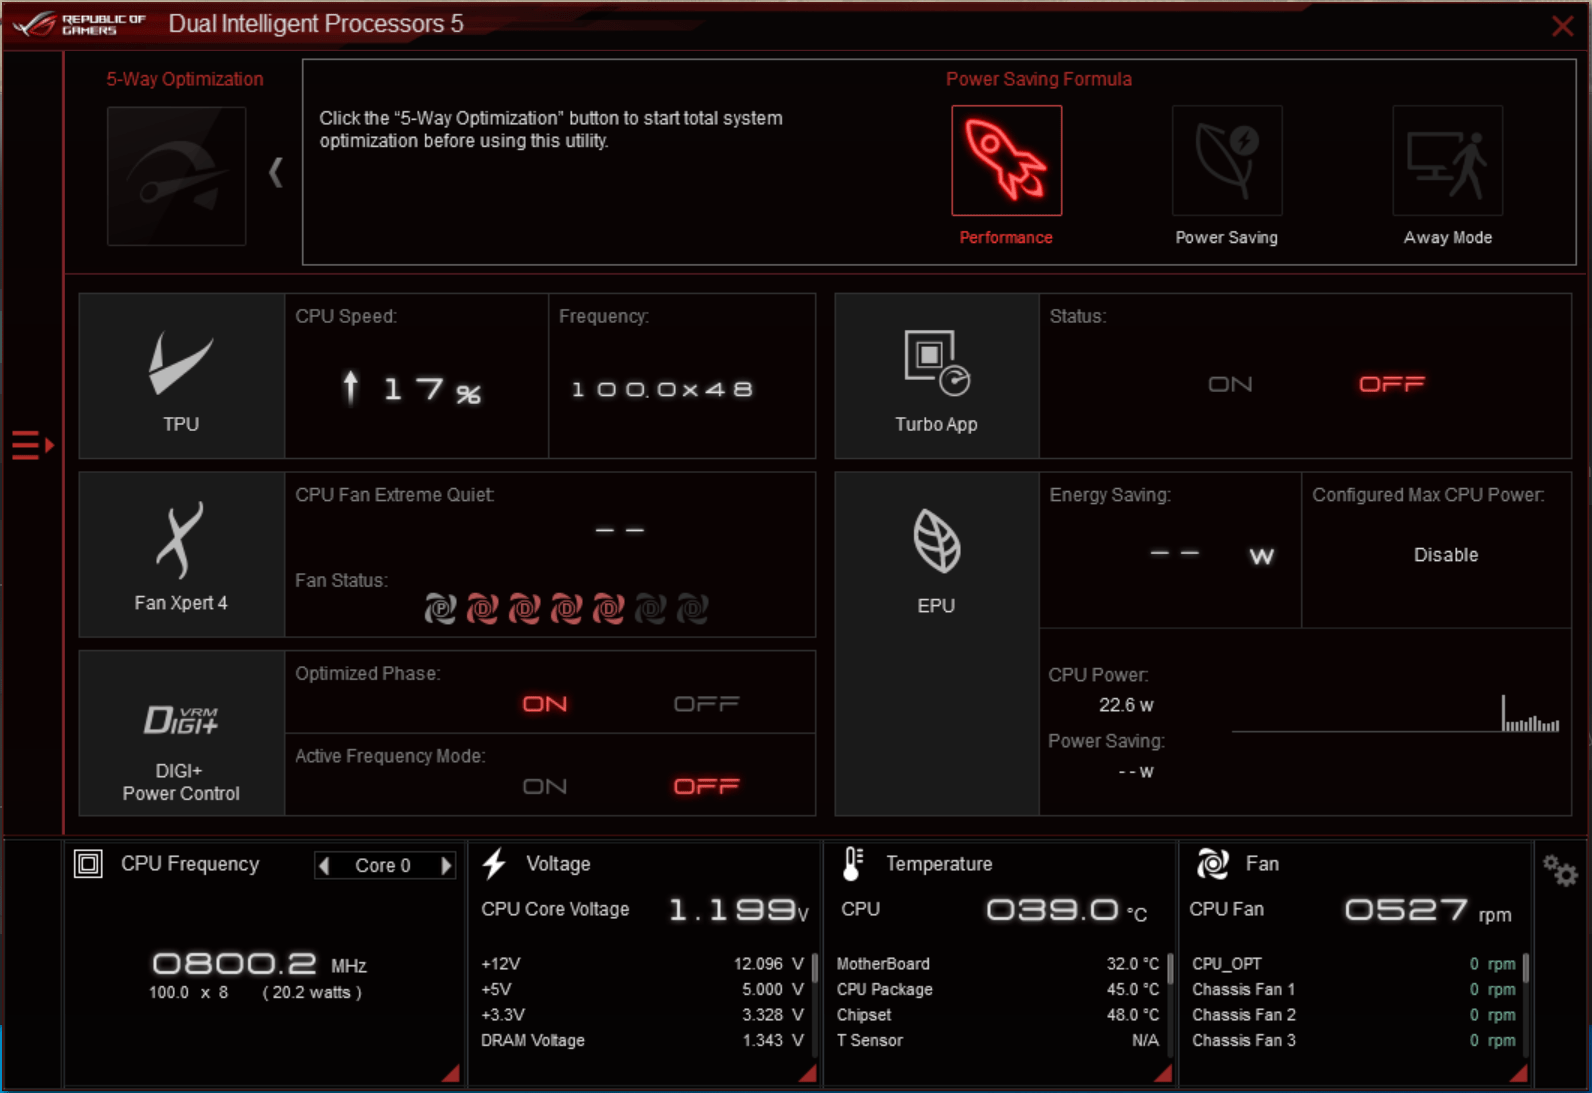Screen dimensions: 1592x1093
Task: Click the Fan monitor icon
Action: (x=1213, y=863)
